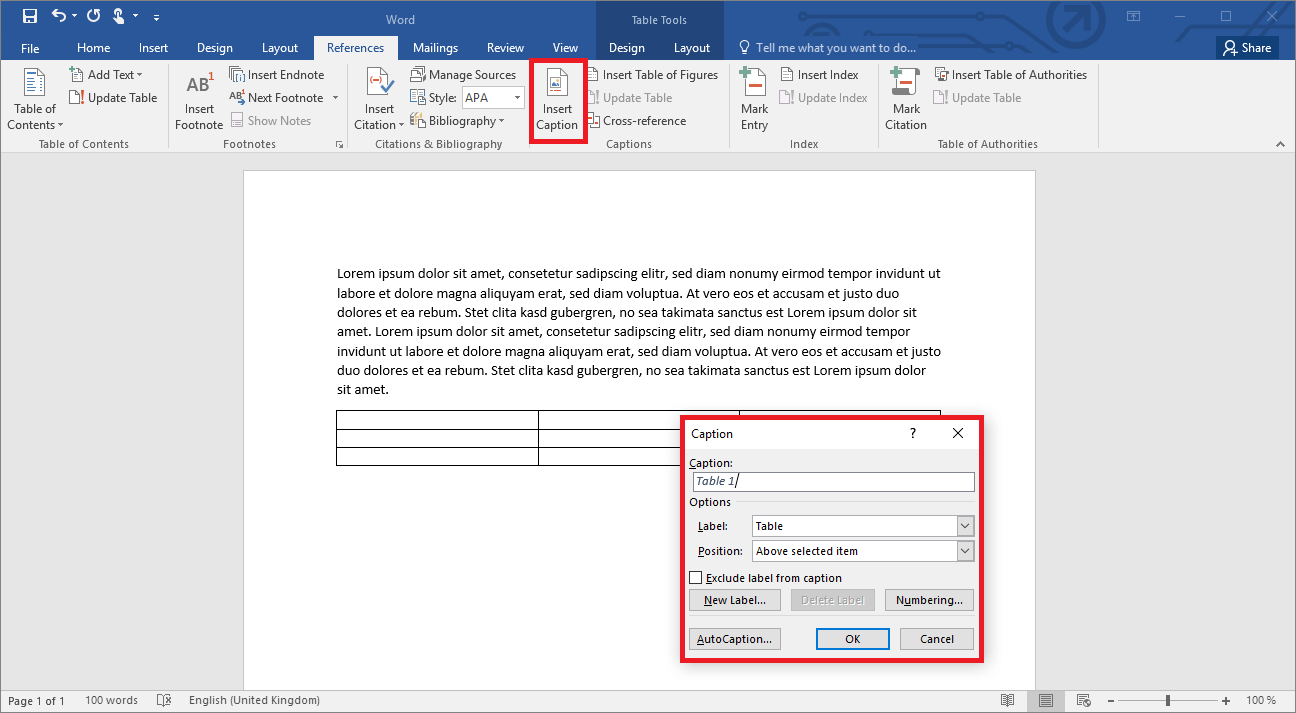Viewport: 1296px width, 713px height.
Task: Check Exclude label from caption
Action: click(x=696, y=578)
